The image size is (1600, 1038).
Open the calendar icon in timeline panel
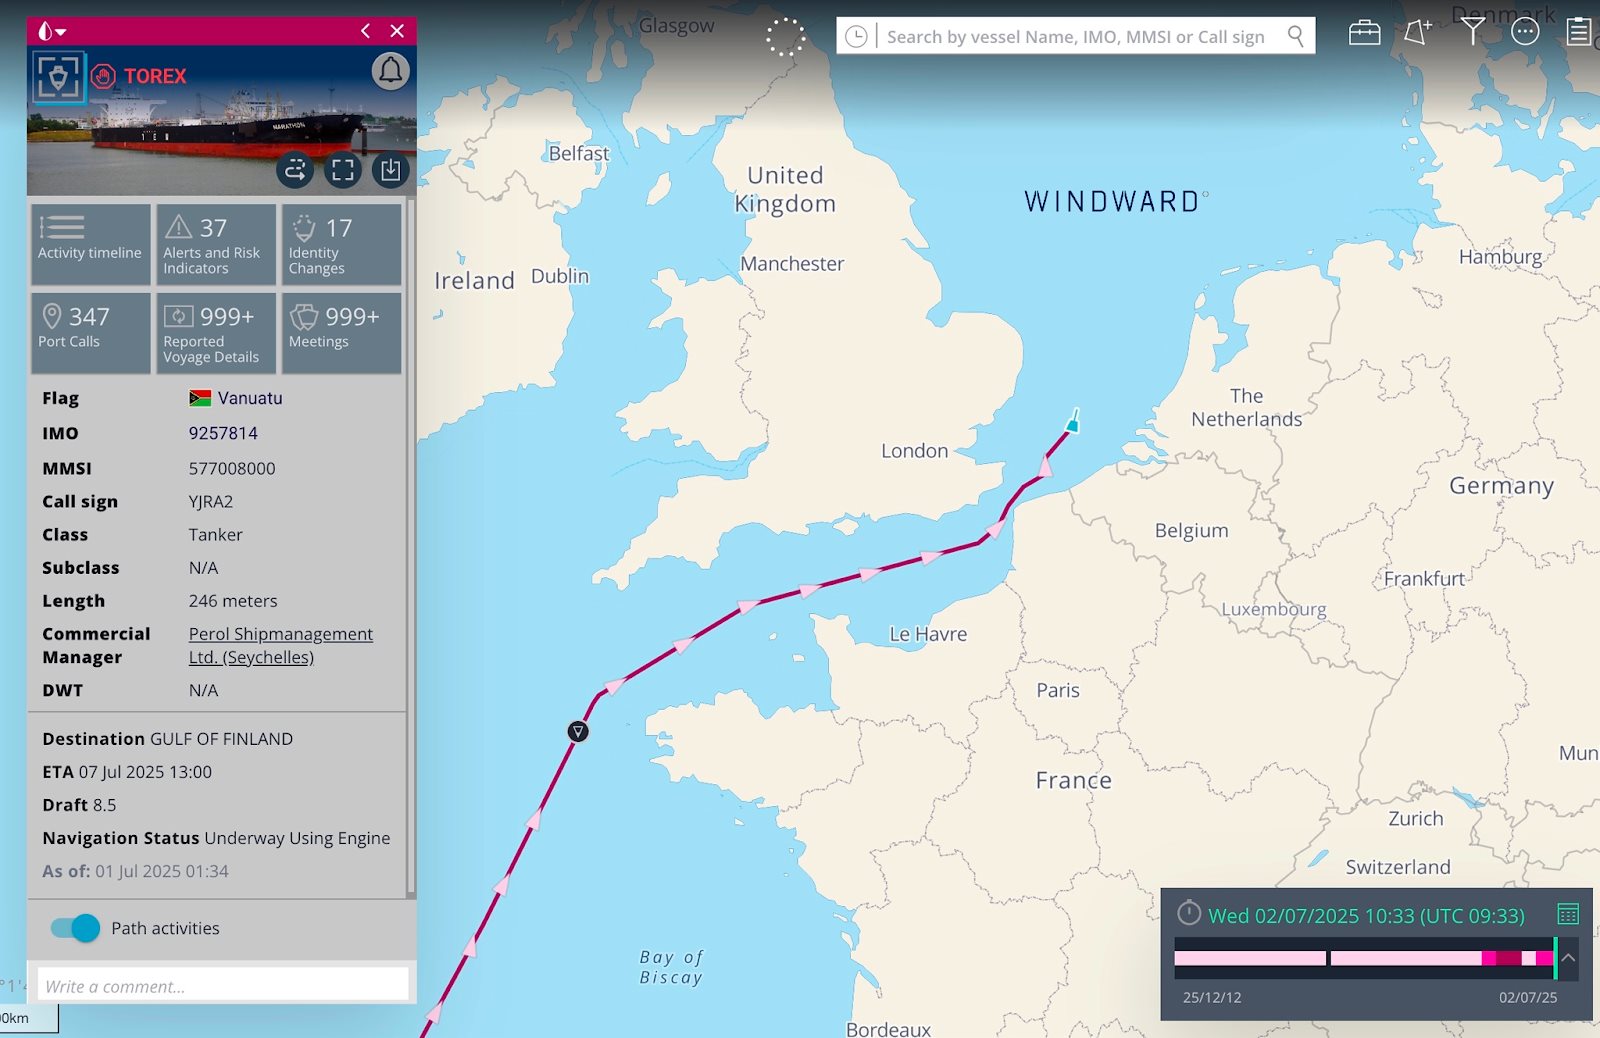point(1568,914)
